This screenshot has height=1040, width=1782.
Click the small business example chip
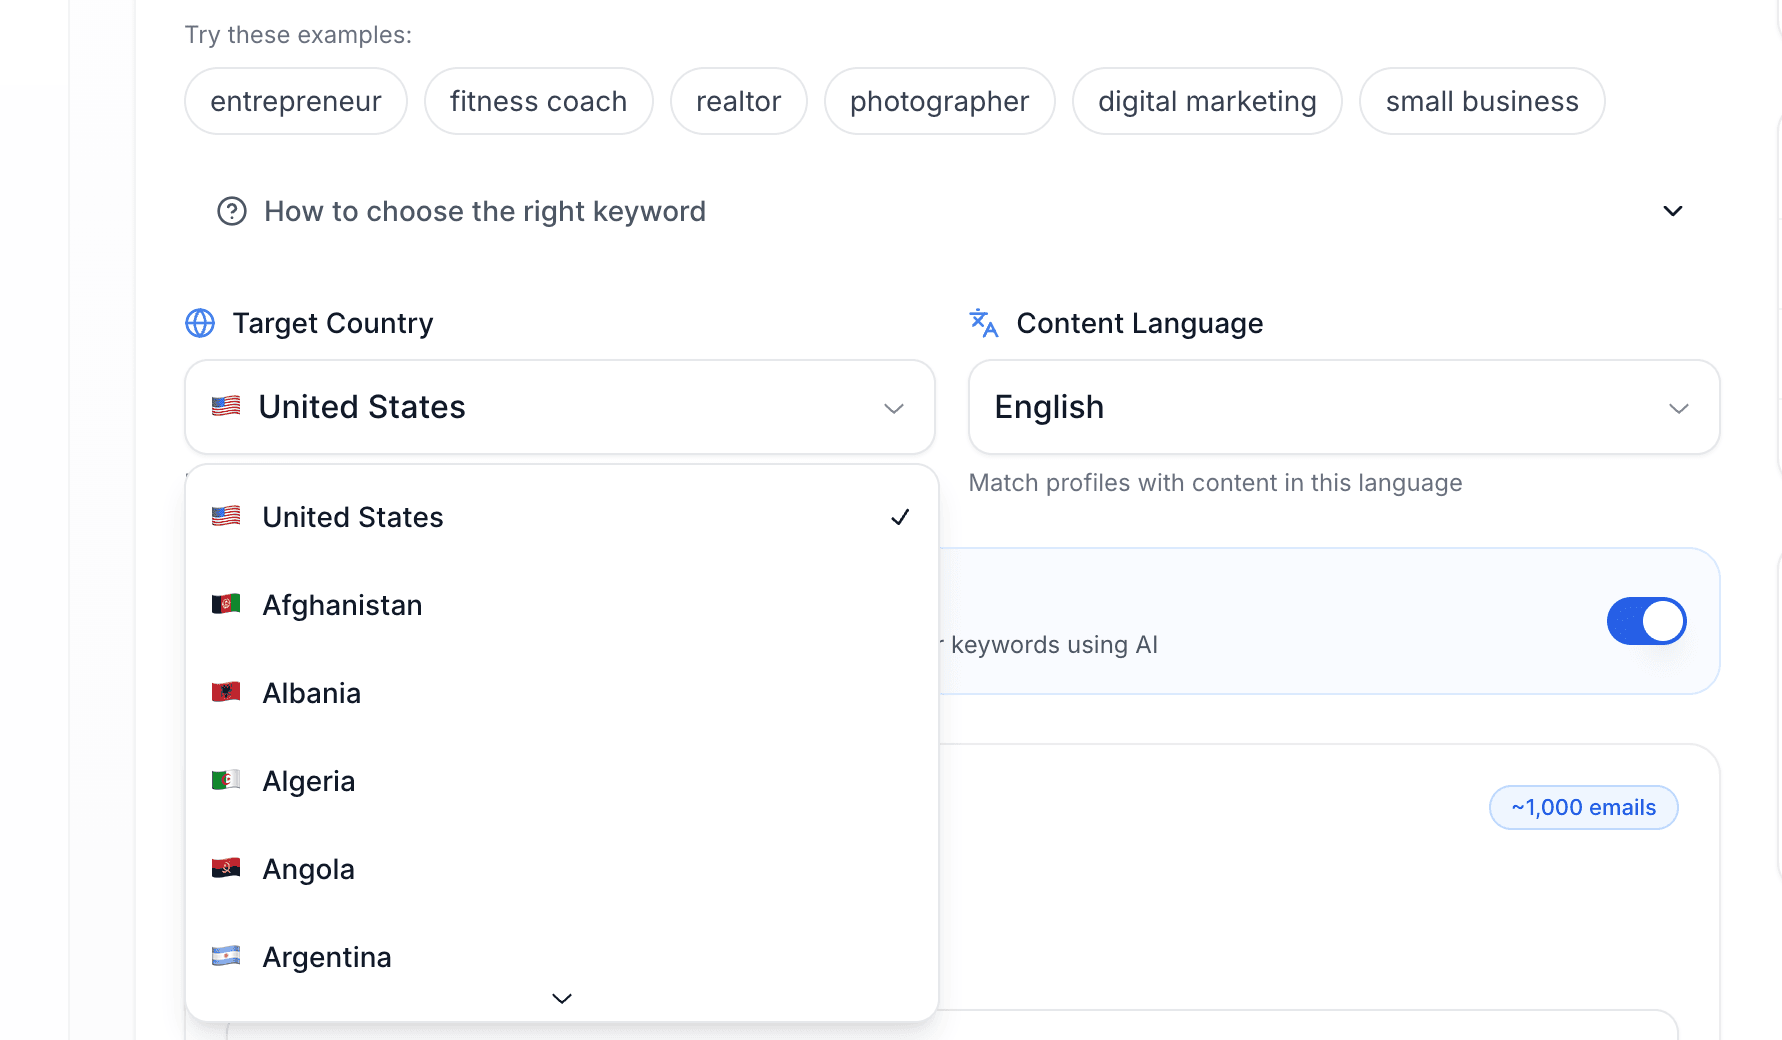(1482, 101)
